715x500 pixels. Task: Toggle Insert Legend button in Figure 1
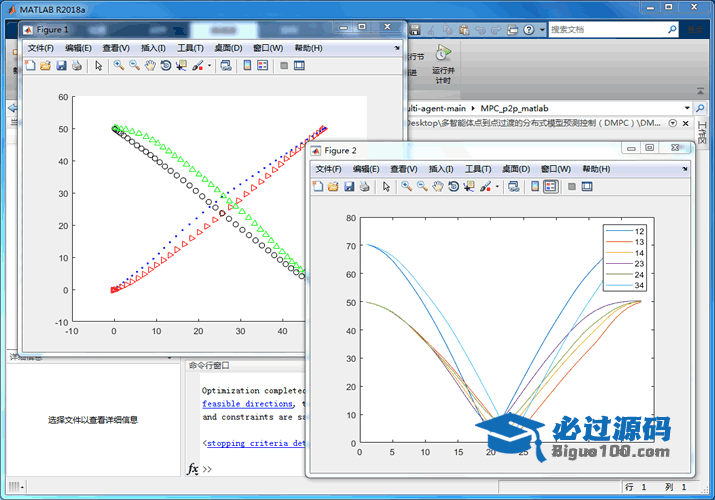point(263,66)
